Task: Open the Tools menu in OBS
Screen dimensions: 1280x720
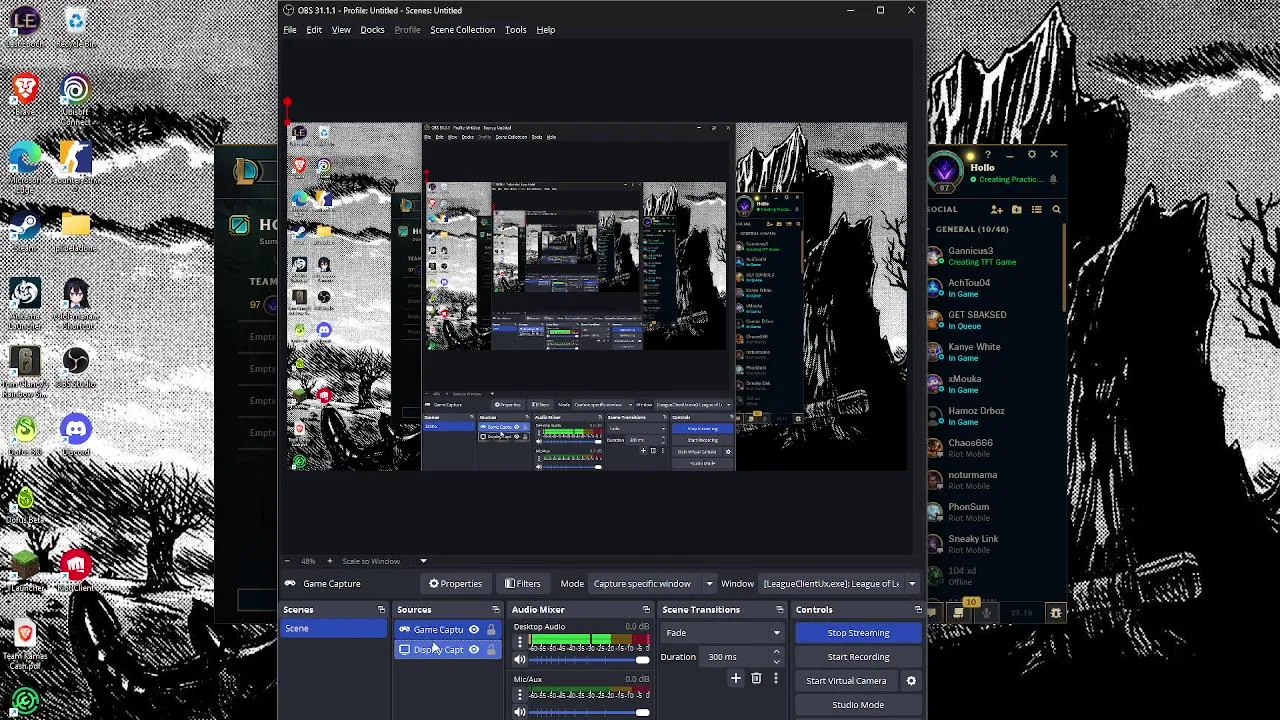Action: (x=515, y=30)
